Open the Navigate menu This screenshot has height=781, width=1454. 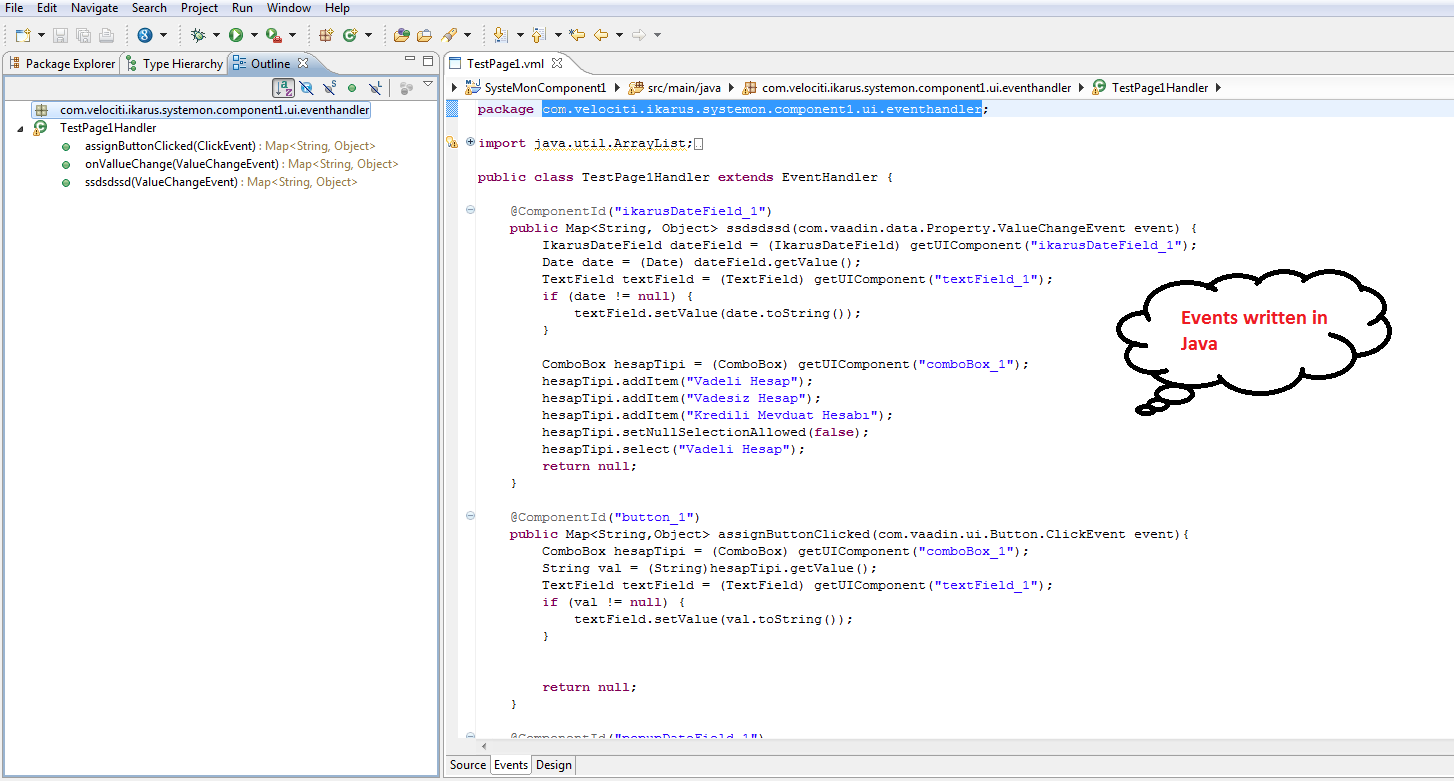point(94,8)
